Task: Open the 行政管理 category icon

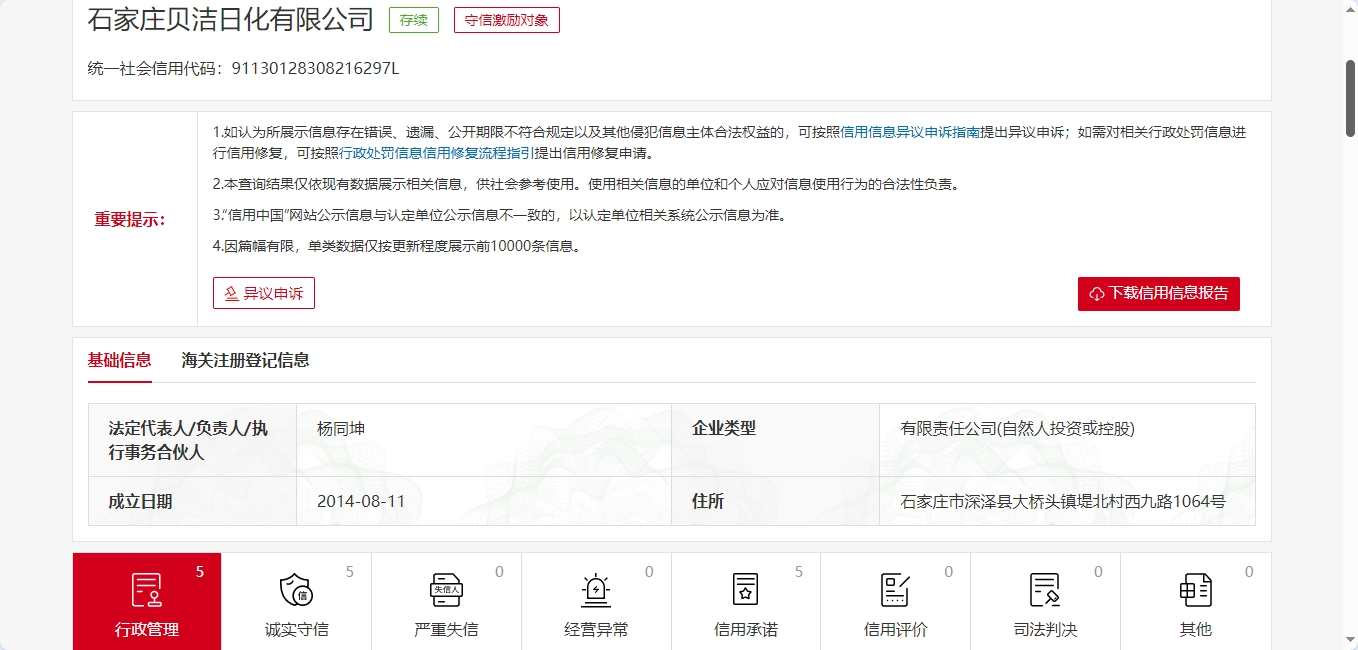Action: tap(147, 590)
